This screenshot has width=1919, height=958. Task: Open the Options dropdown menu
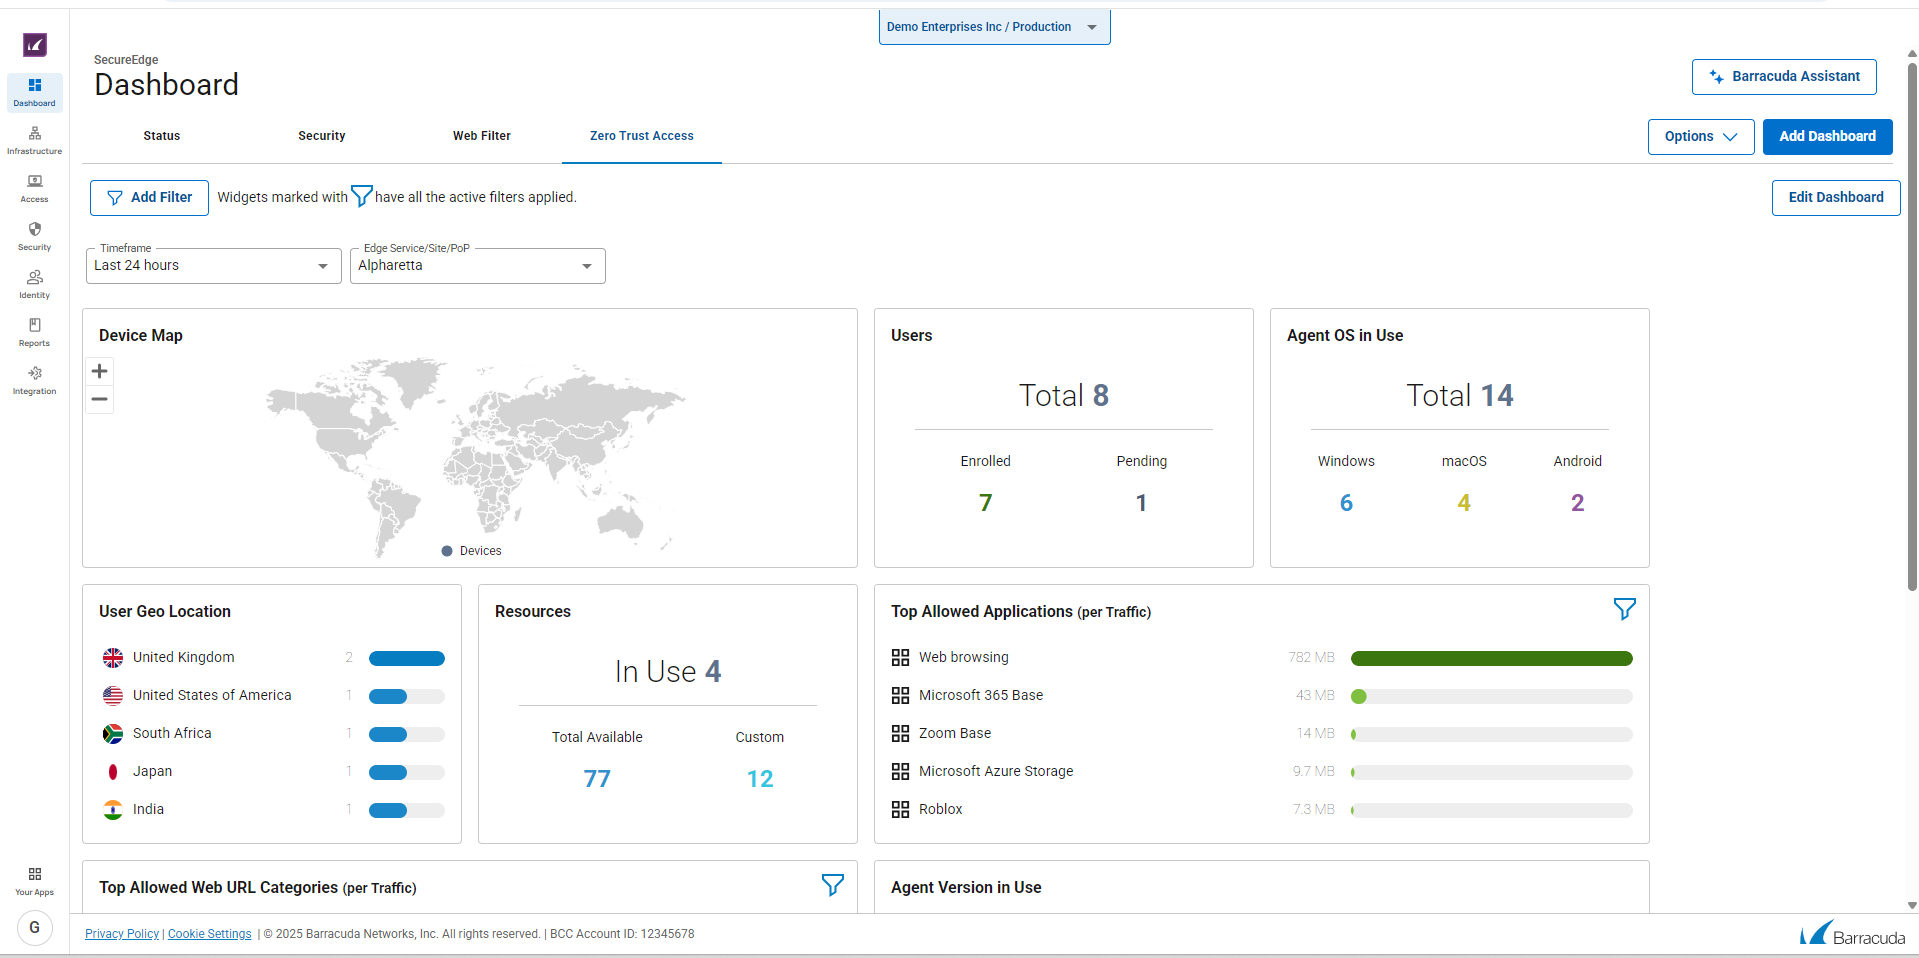1700,137
